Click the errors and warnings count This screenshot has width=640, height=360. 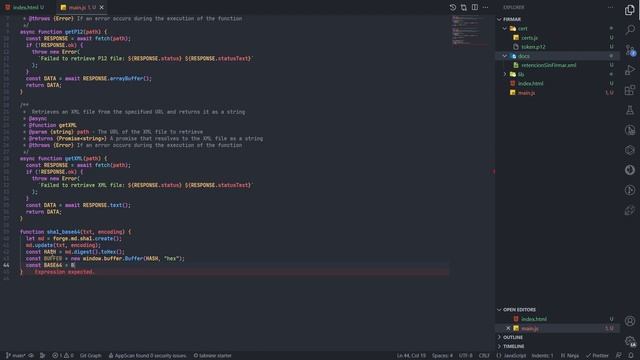tap(63, 356)
